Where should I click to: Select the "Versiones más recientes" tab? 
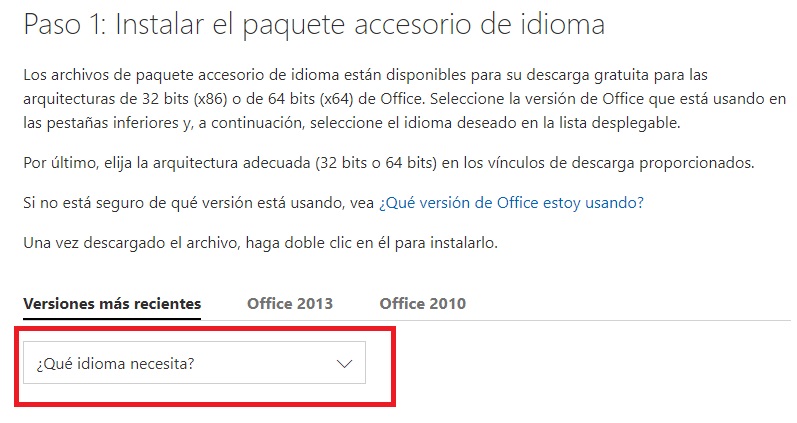pyautogui.click(x=112, y=303)
